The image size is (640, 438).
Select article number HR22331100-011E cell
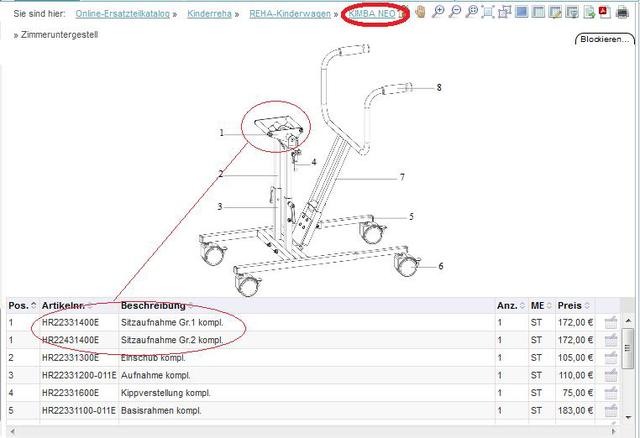click(79, 410)
